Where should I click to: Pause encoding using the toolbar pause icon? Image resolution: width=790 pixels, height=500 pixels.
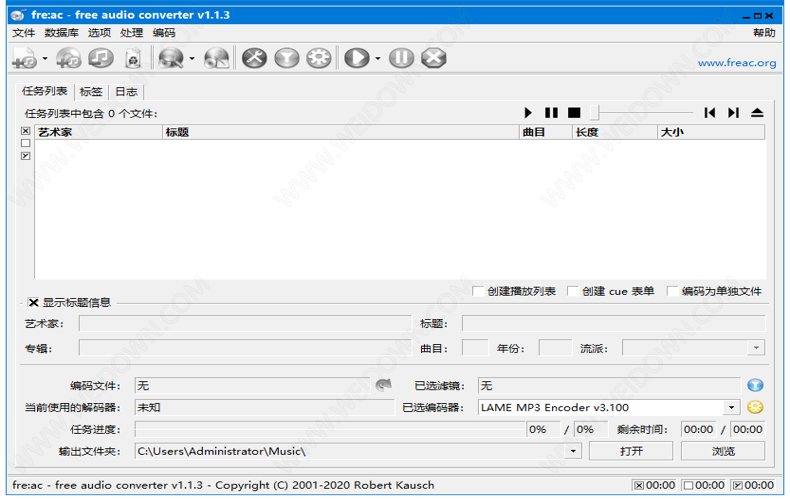click(401, 59)
